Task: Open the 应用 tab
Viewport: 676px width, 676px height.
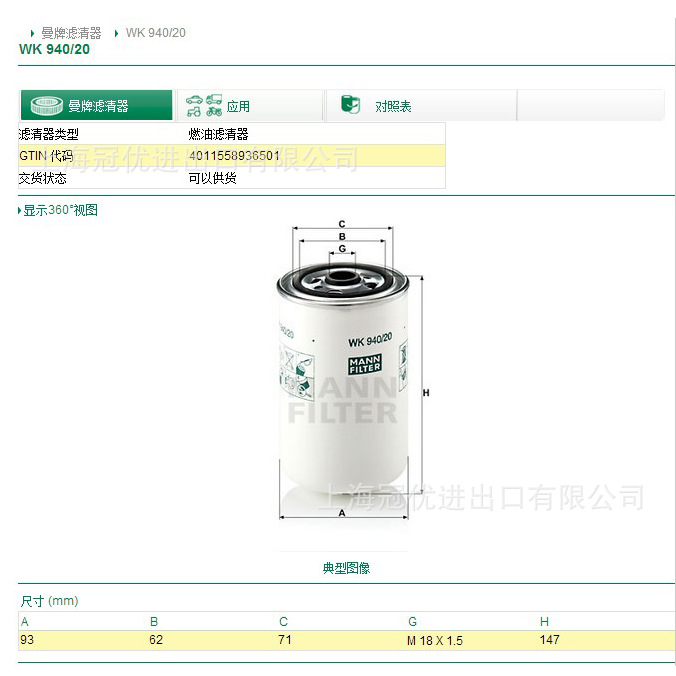Action: coord(250,106)
